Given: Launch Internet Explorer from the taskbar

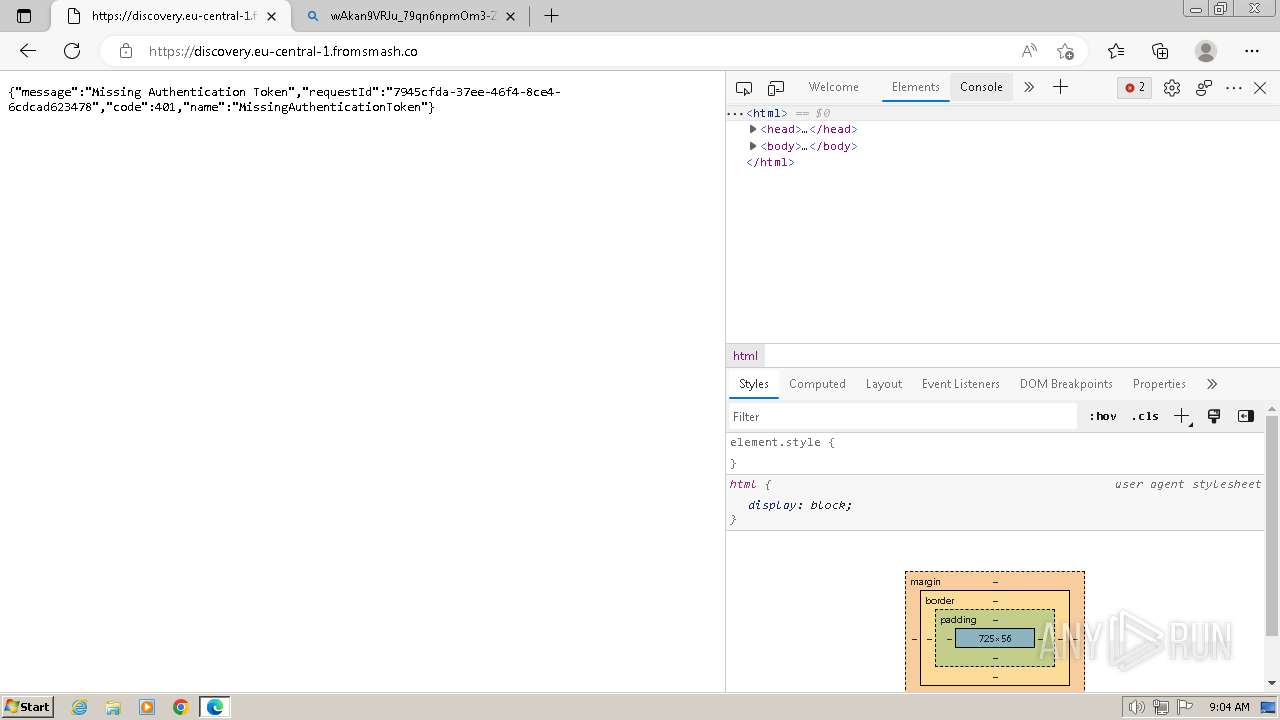Looking at the screenshot, I should coord(80,707).
